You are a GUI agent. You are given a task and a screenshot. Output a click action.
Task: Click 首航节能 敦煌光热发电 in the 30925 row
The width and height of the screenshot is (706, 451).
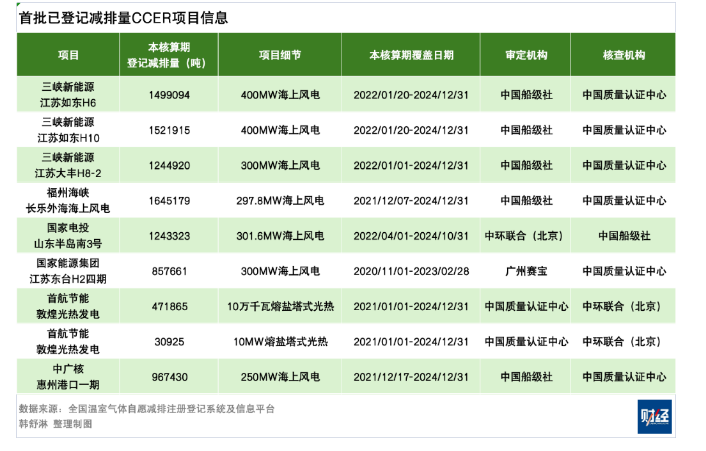[68, 341]
